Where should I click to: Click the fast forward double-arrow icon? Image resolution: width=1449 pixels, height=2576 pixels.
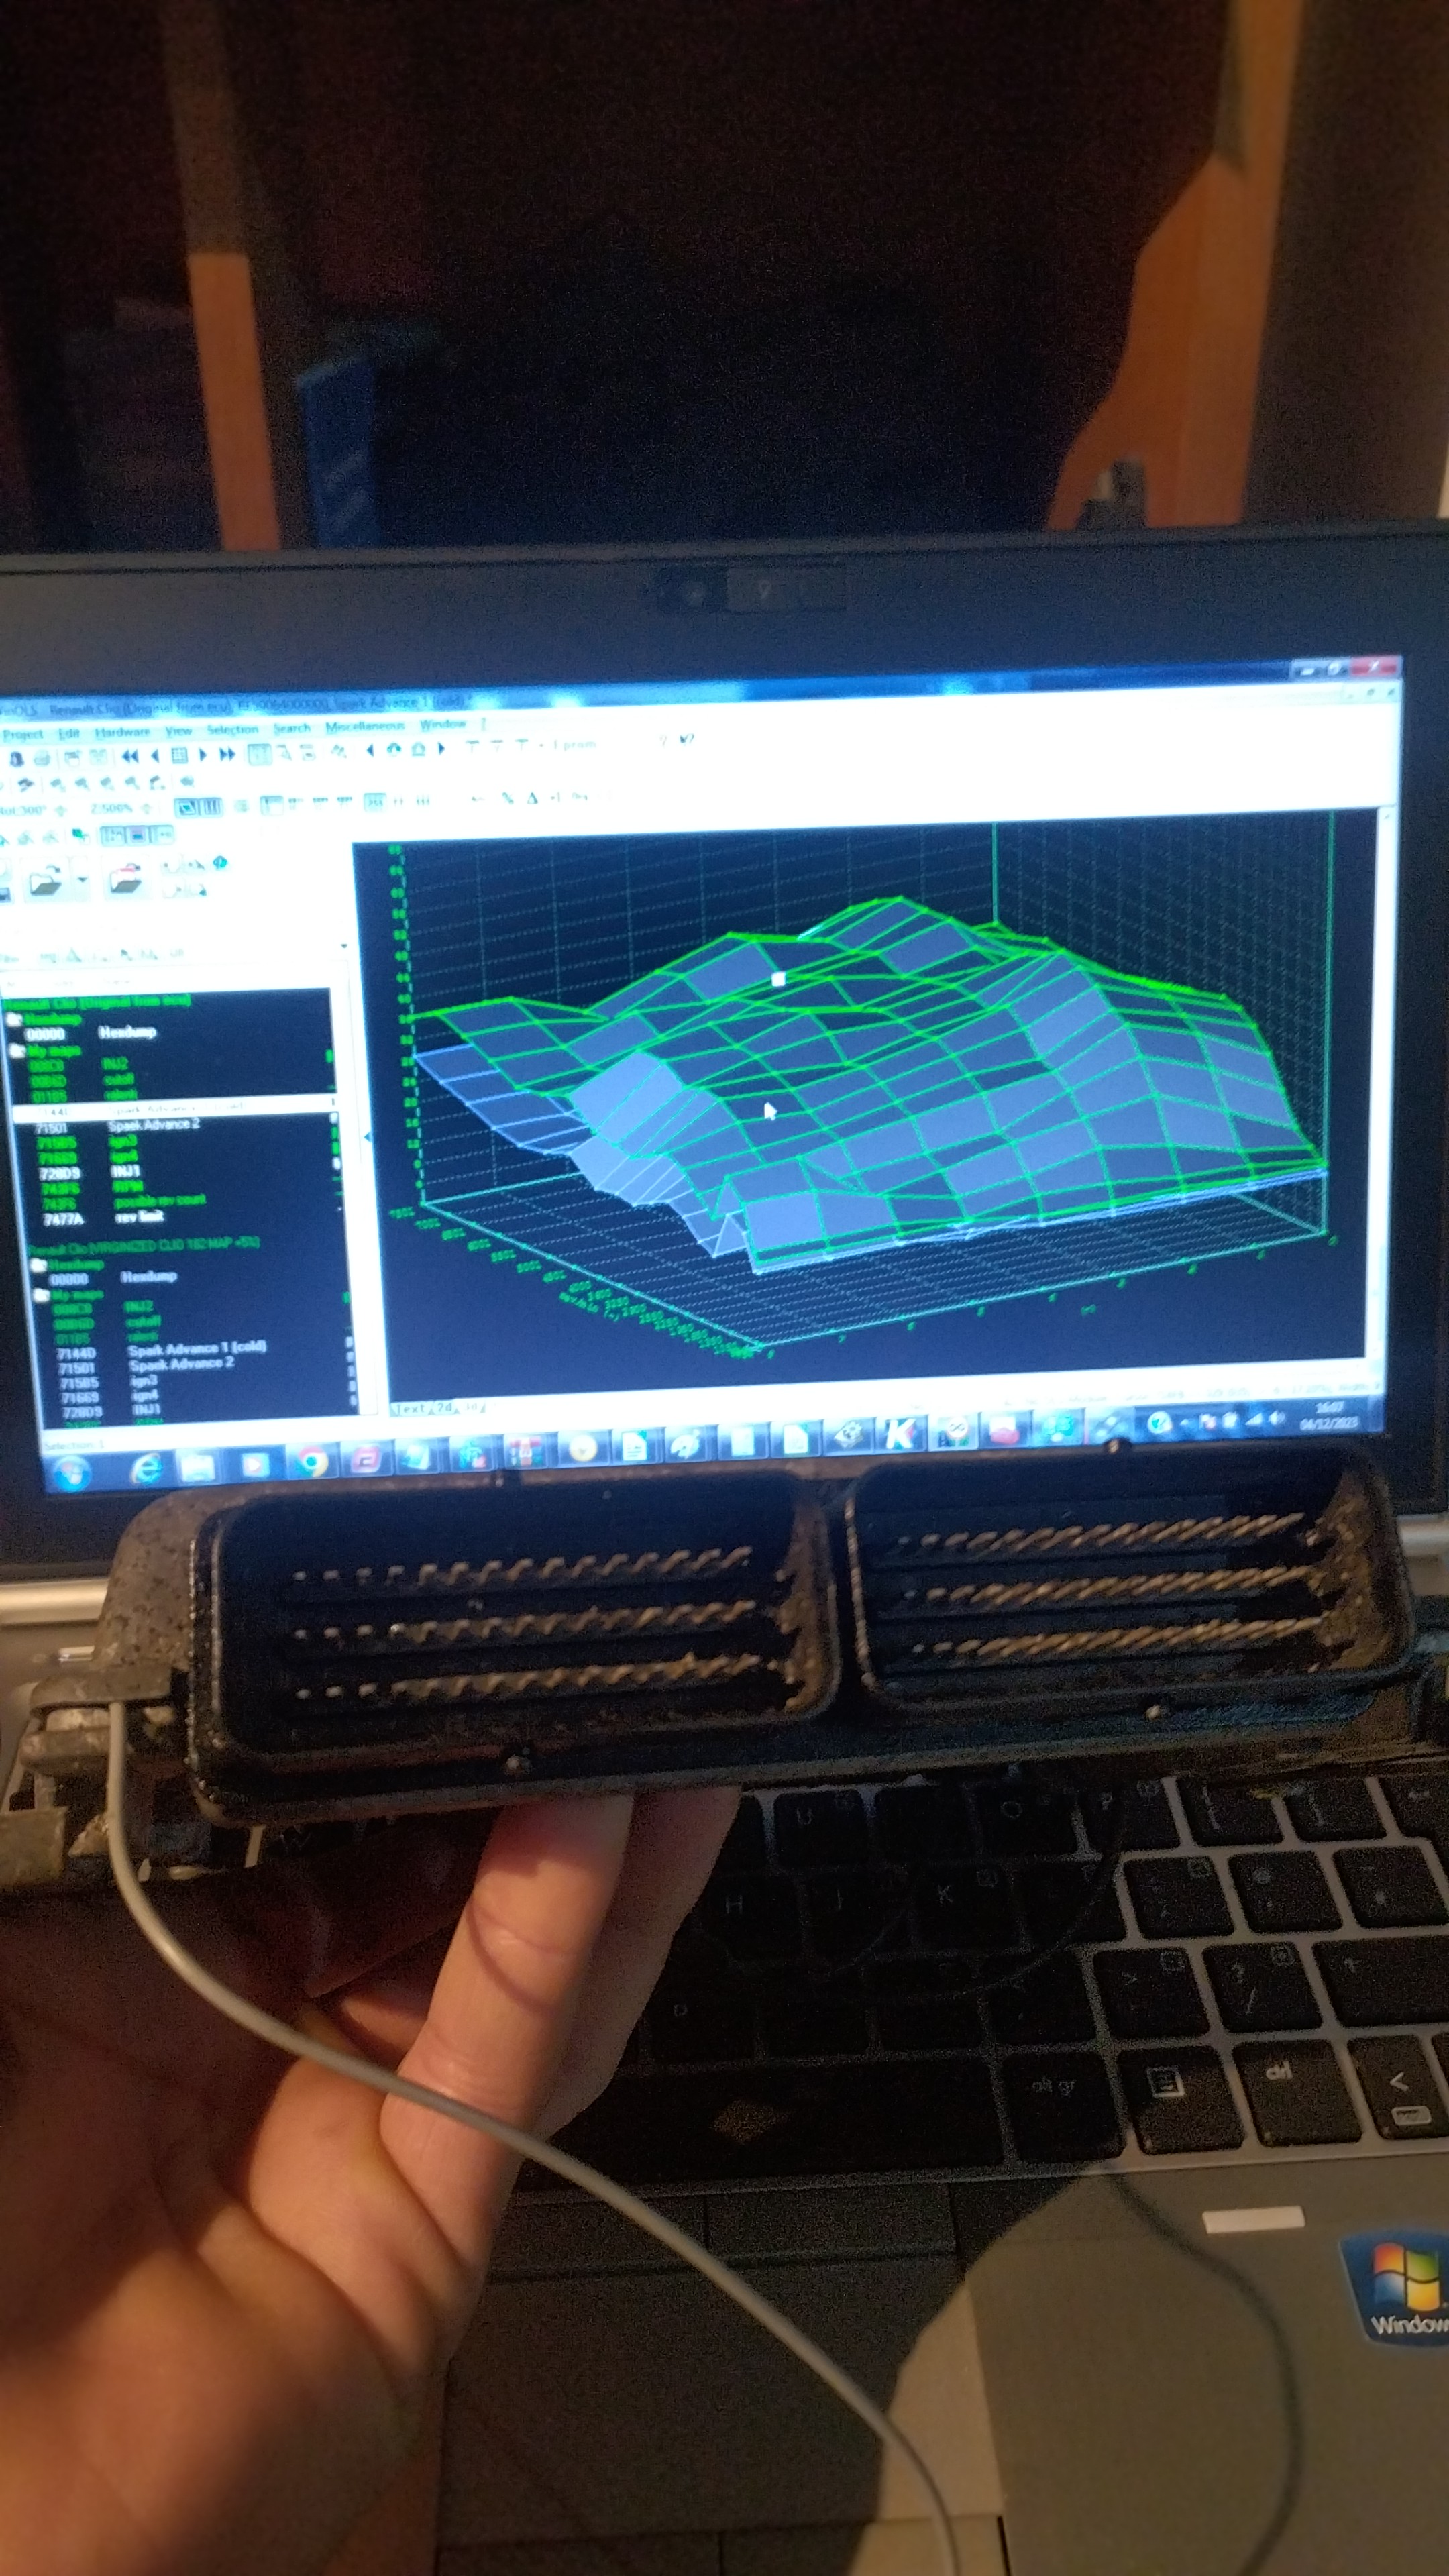(227, 754)
